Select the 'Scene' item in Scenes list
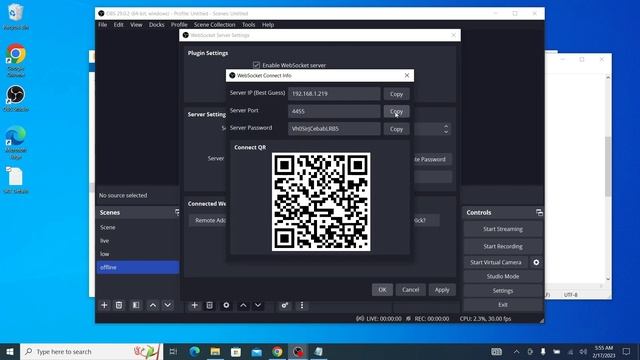 138,227
